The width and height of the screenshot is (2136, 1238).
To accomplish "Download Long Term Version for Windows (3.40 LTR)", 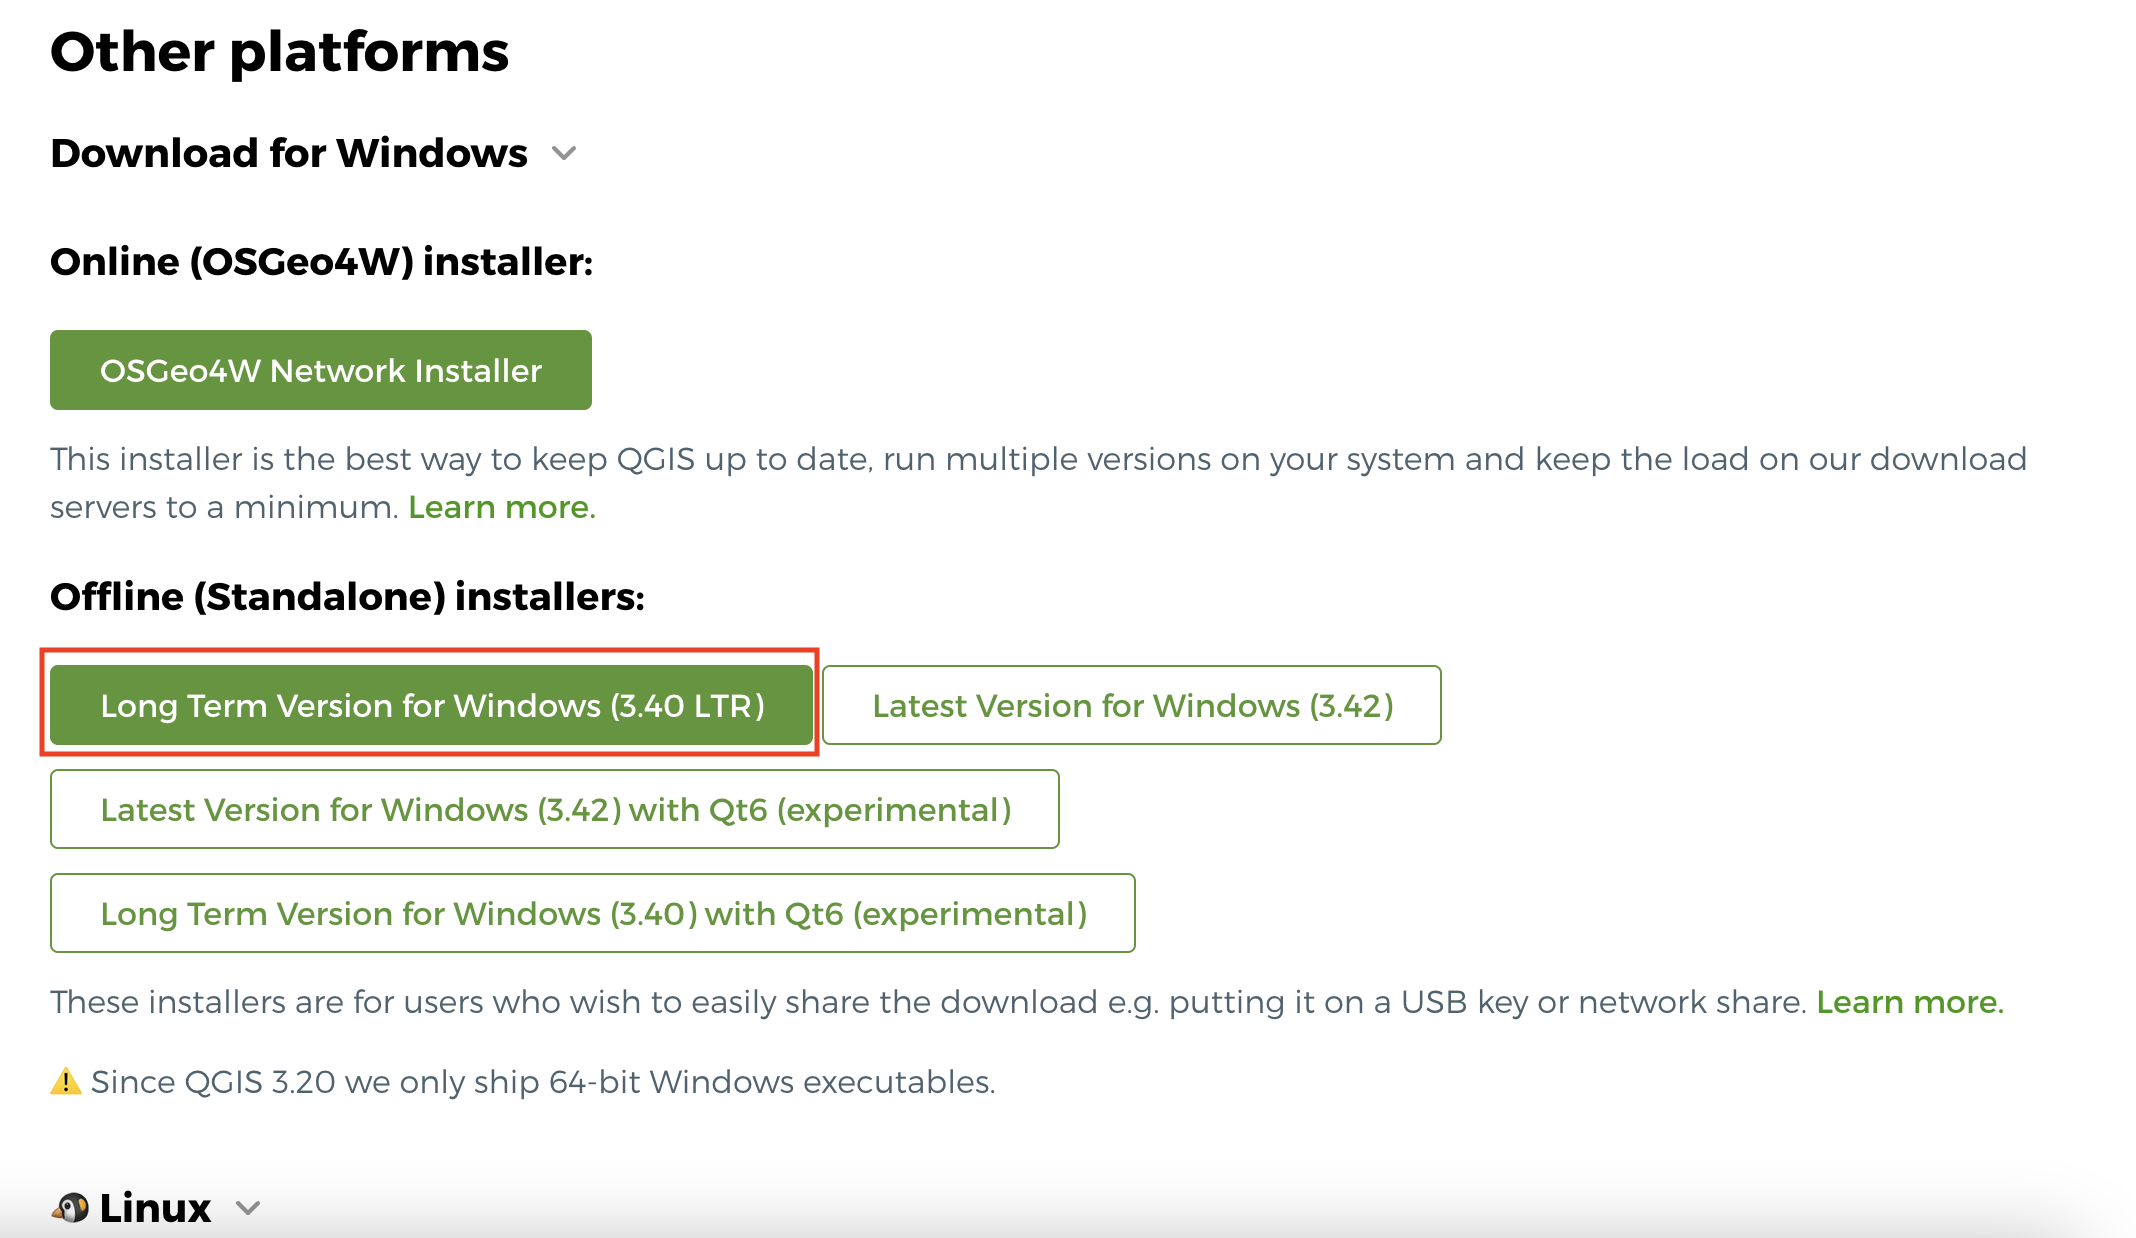I will click(432, 706).
